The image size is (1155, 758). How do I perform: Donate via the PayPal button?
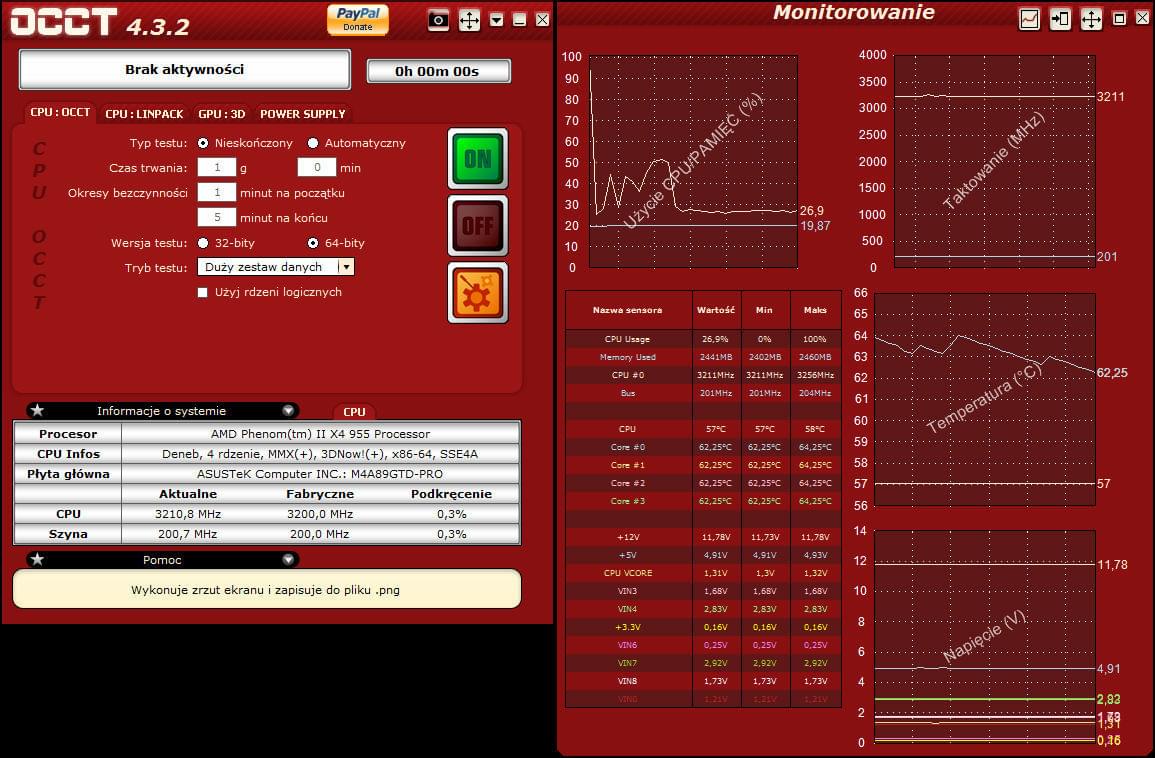pyautogui.click(x=358, y=19)
